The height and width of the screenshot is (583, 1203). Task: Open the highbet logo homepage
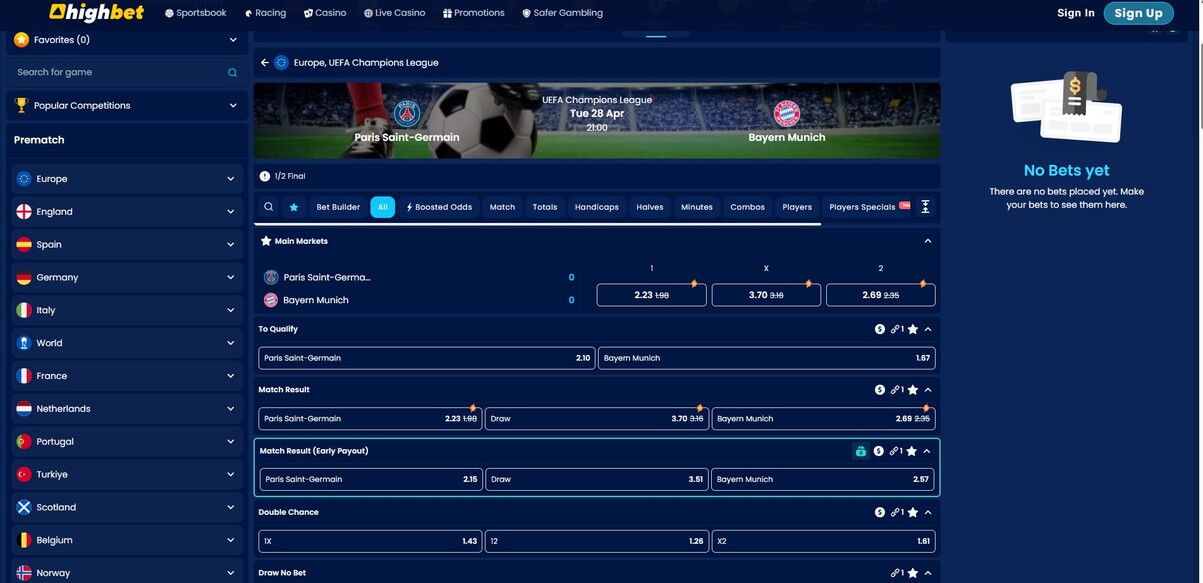click(97, 13)
